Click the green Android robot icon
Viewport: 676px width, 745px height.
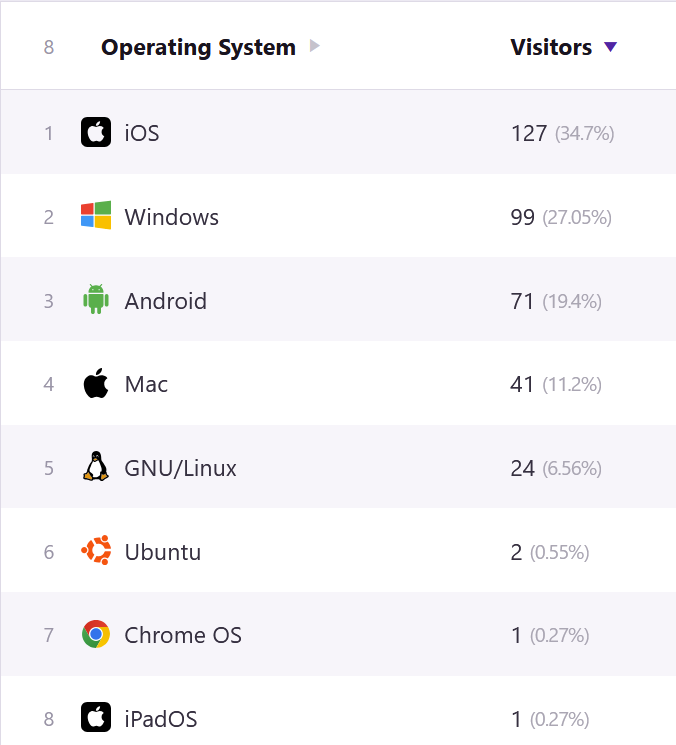point(96,299)
